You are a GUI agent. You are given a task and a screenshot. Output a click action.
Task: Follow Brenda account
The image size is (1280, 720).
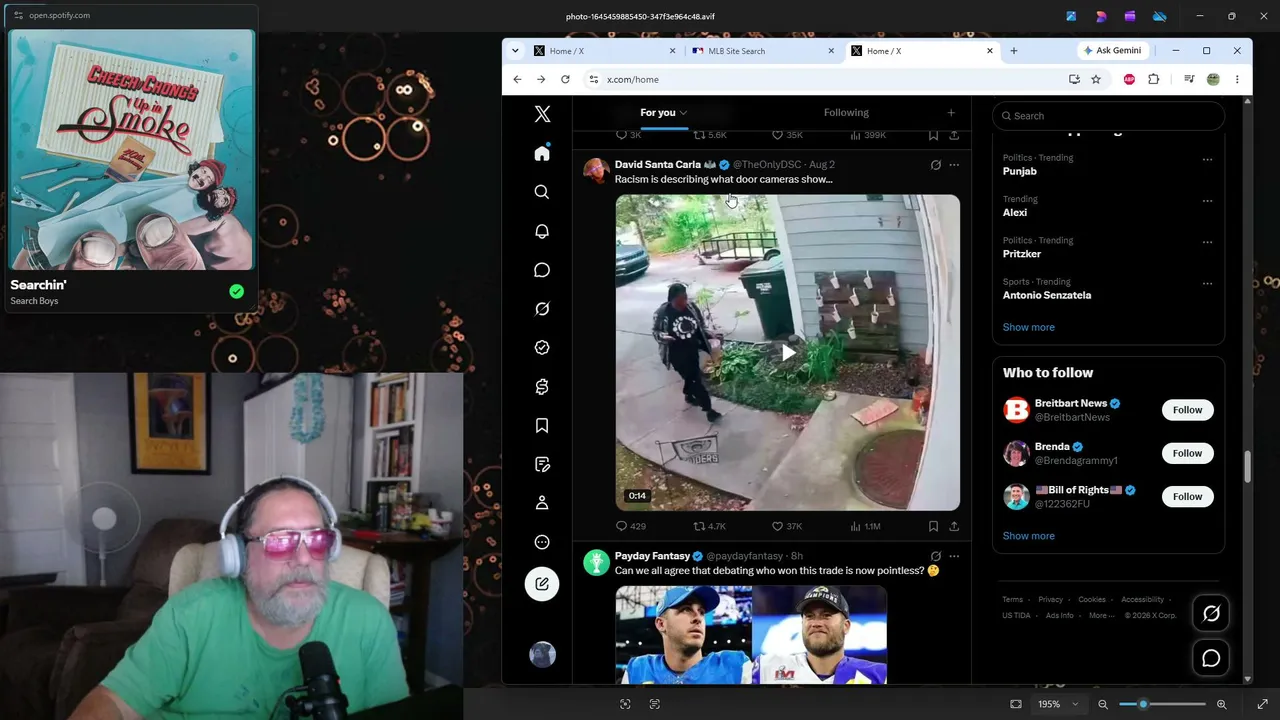1187,453
